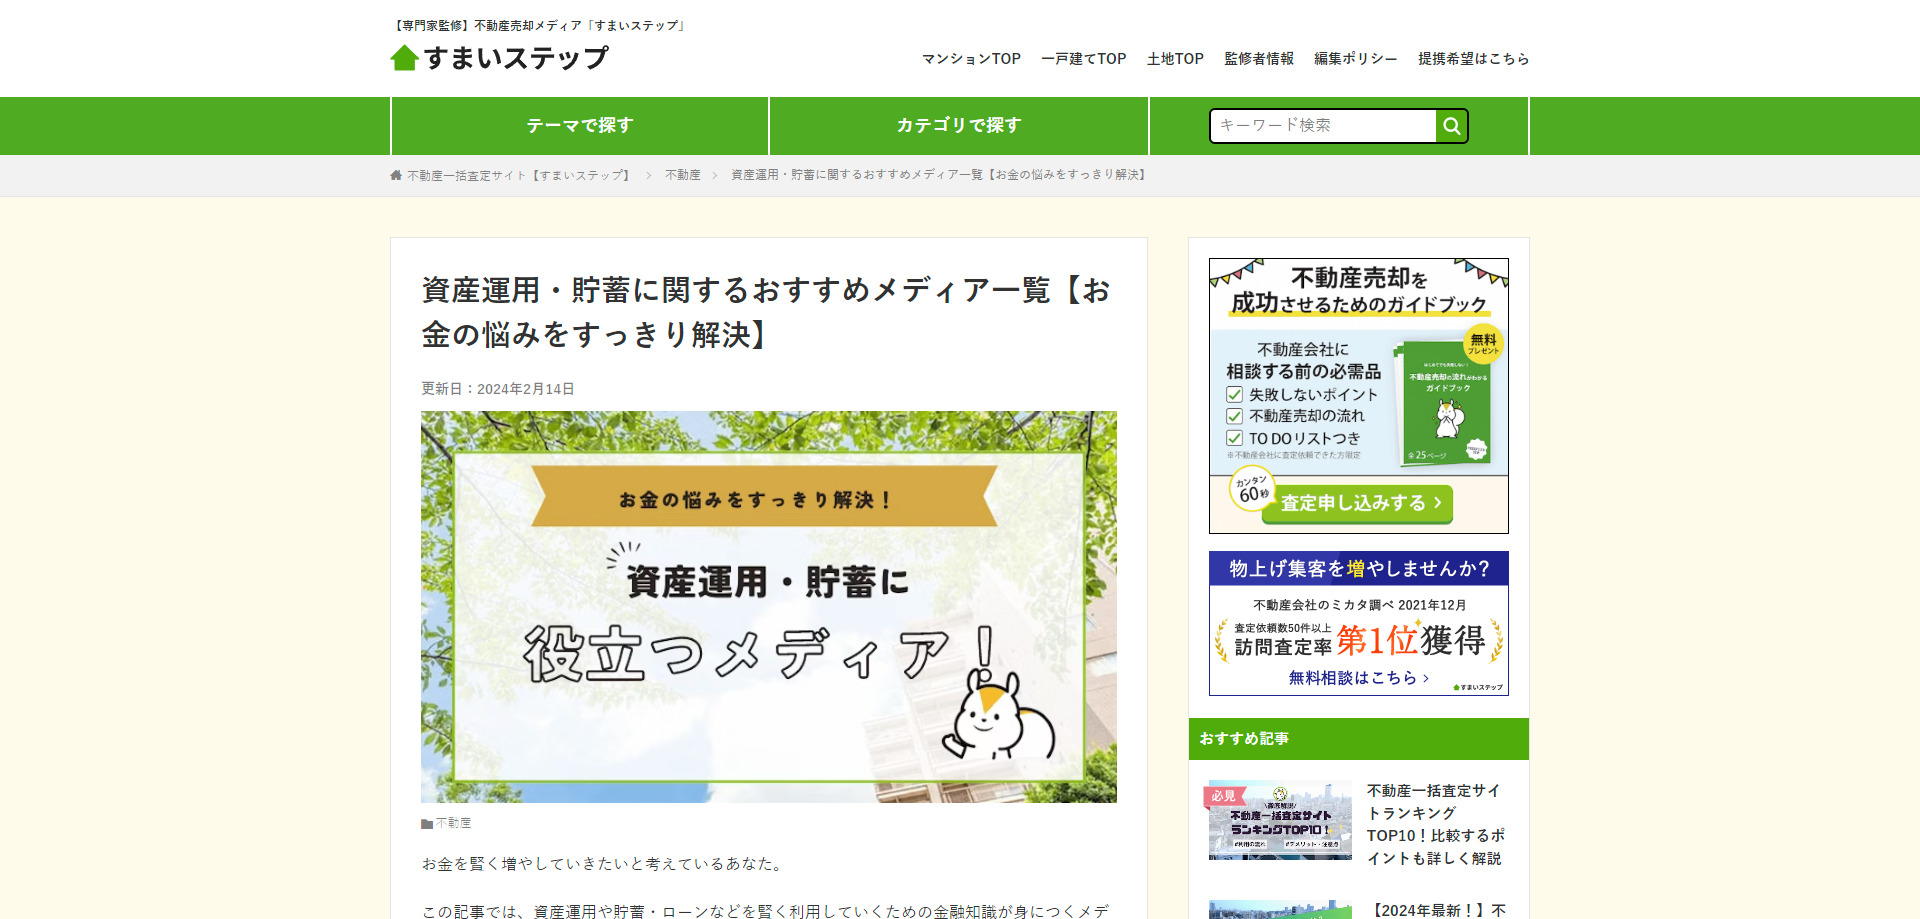This screenshot has width=1920, height=919.
Task: Click the カンタン60秒 badge on the banner
Action: coord(1252,489)
